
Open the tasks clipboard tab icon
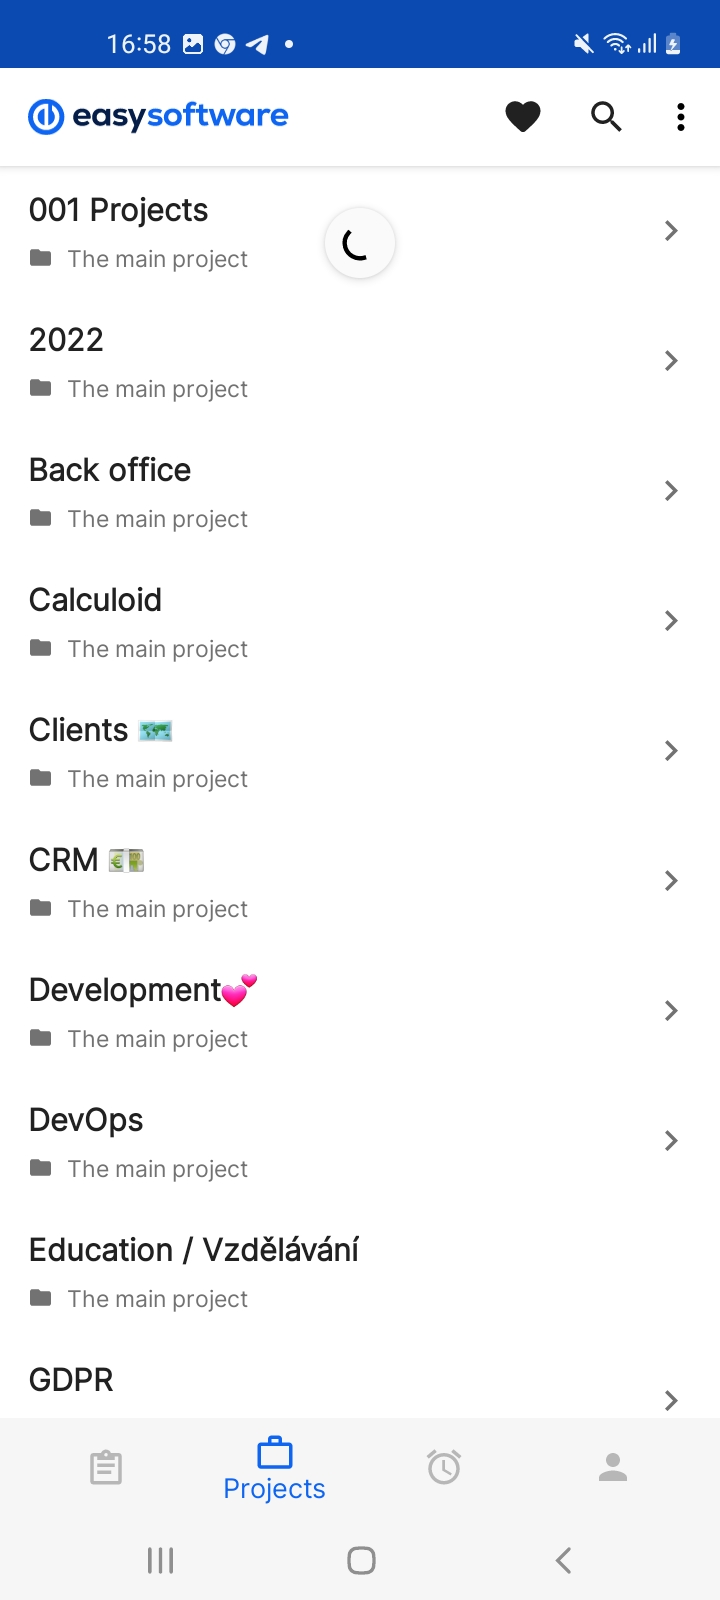pos(106,1467)
